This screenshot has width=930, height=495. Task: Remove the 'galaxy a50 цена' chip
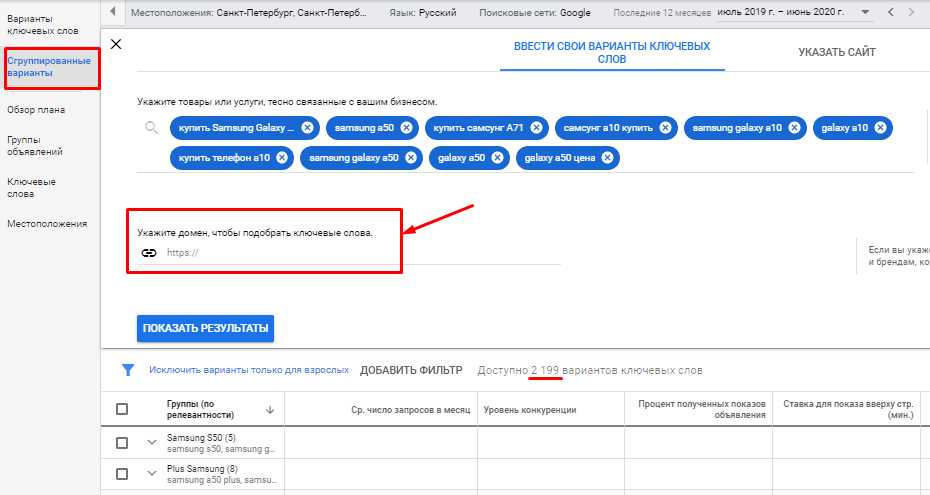[607, 158]
